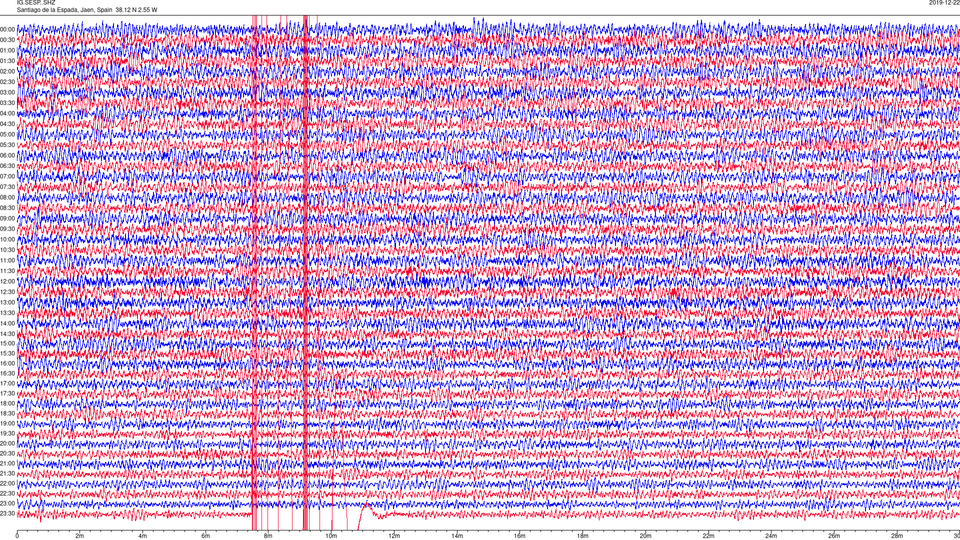The width and height of the screenshot is (960, 540).
Task: Select the 01:00 time row label
Action: tap(8, 50)
